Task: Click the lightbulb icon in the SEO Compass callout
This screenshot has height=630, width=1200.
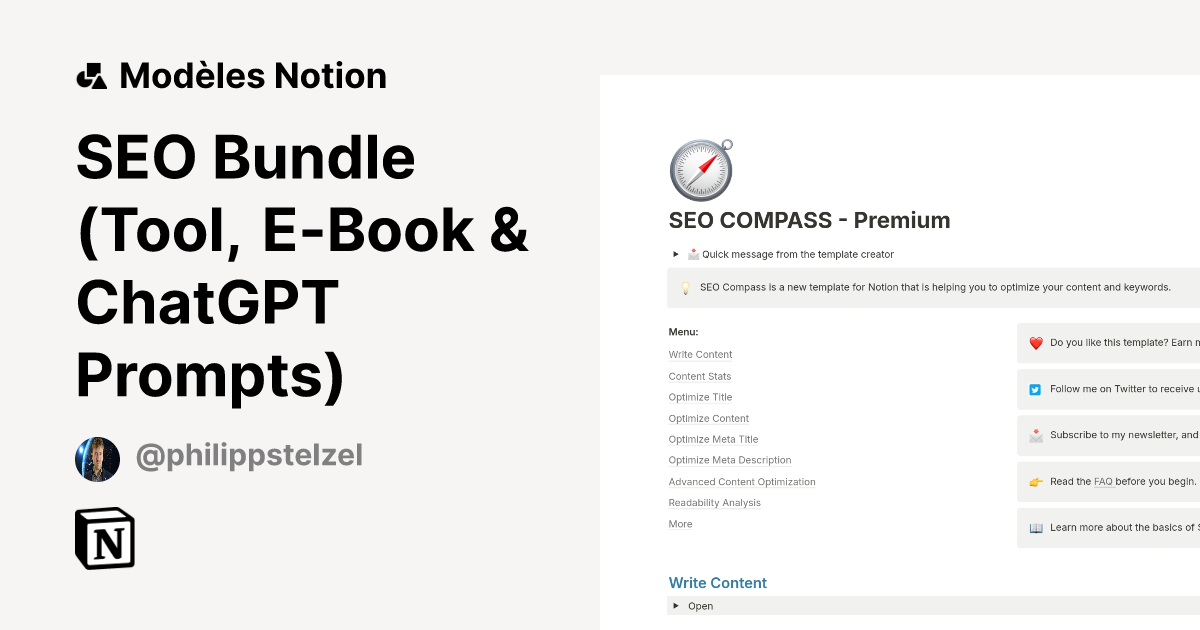Action: point(685,287)
